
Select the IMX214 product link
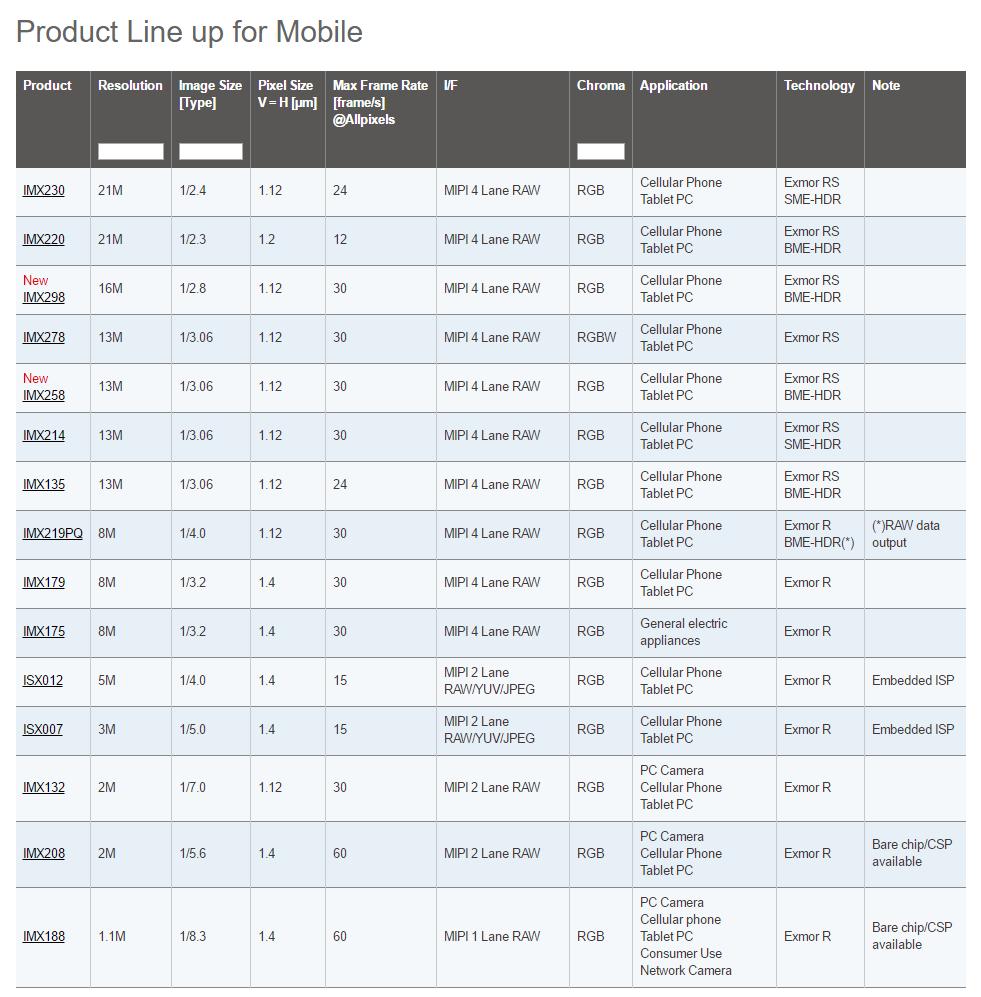click(x=44, y=436)
